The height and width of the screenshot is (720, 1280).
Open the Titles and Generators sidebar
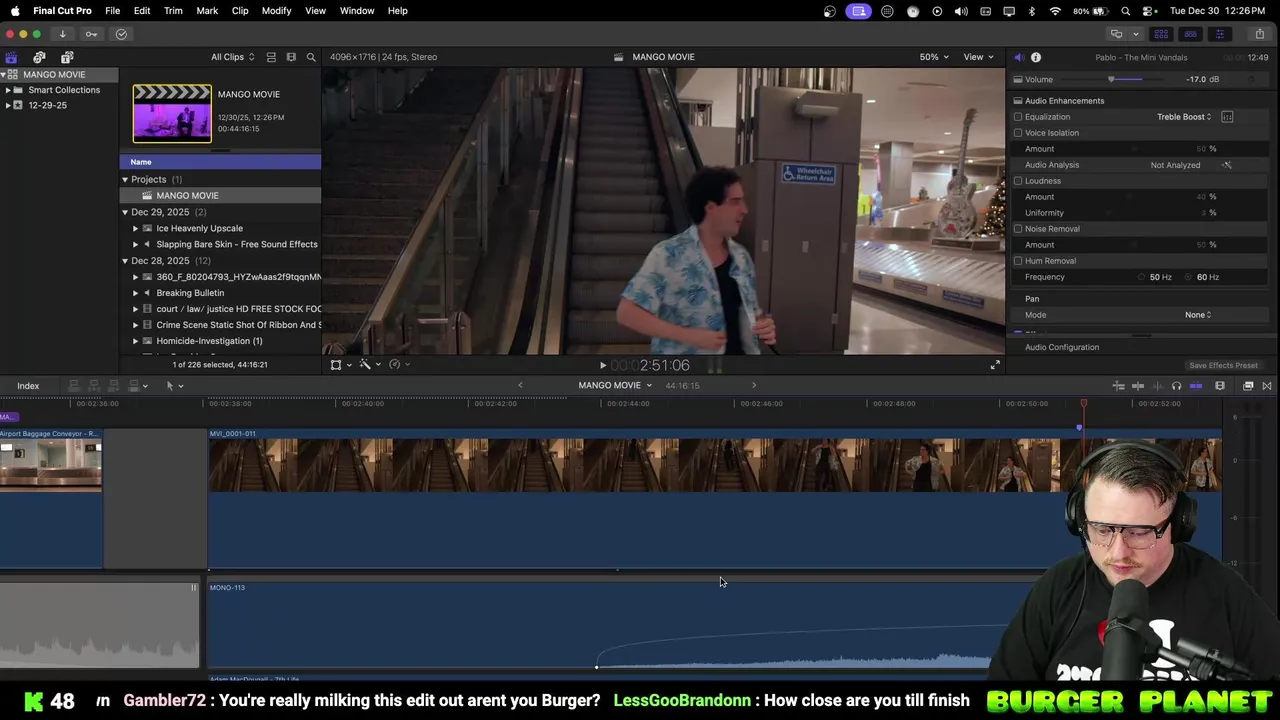(65, 57)
